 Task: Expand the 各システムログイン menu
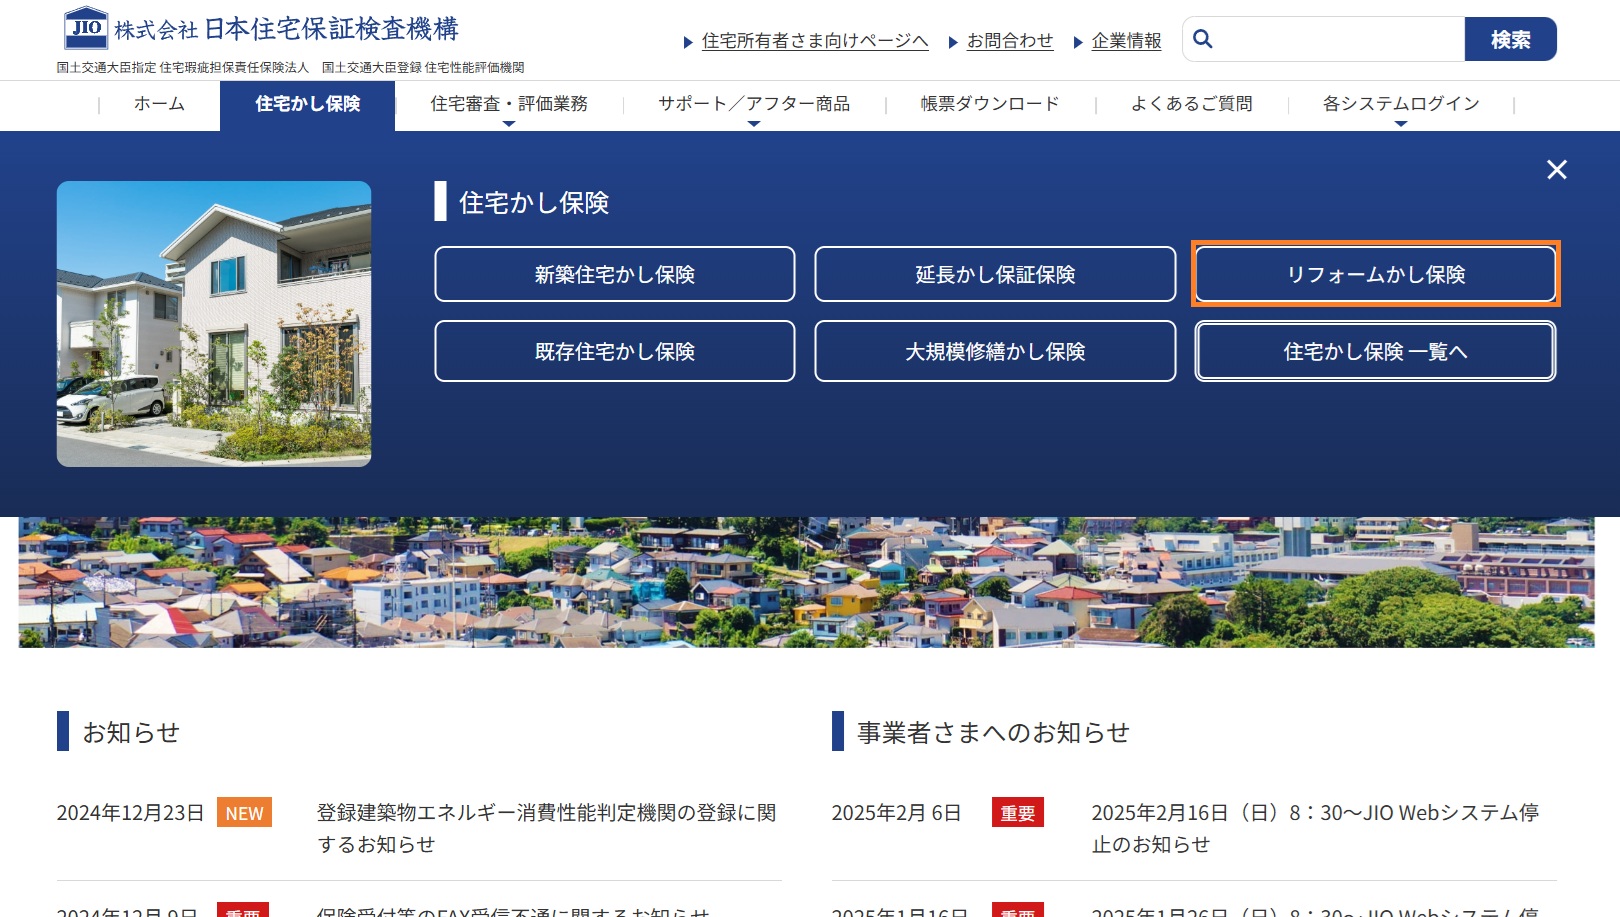1400,104
